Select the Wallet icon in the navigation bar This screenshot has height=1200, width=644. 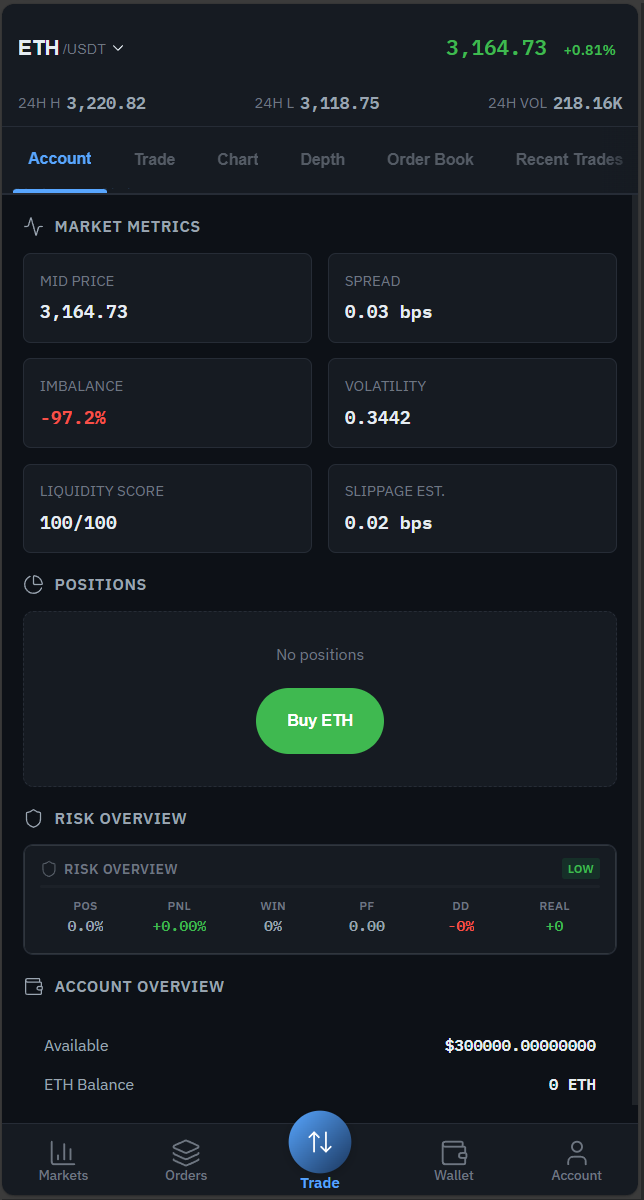coord(454,1151)
